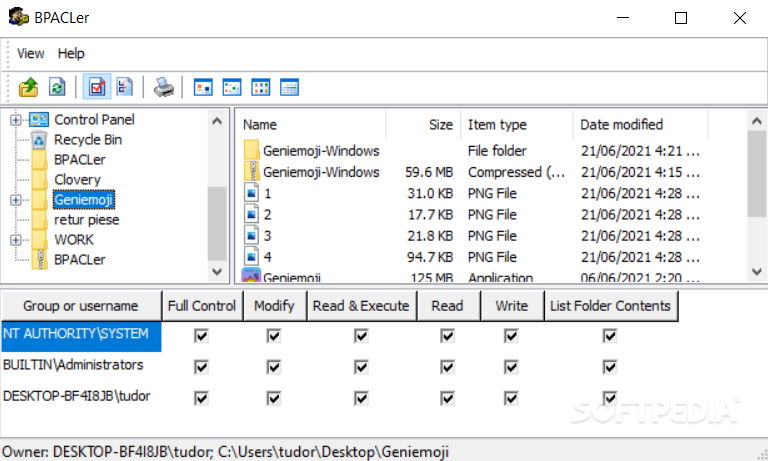Click the BPACLer title bar app icon
Screen dimensions: 768x461
coord(19,17)
